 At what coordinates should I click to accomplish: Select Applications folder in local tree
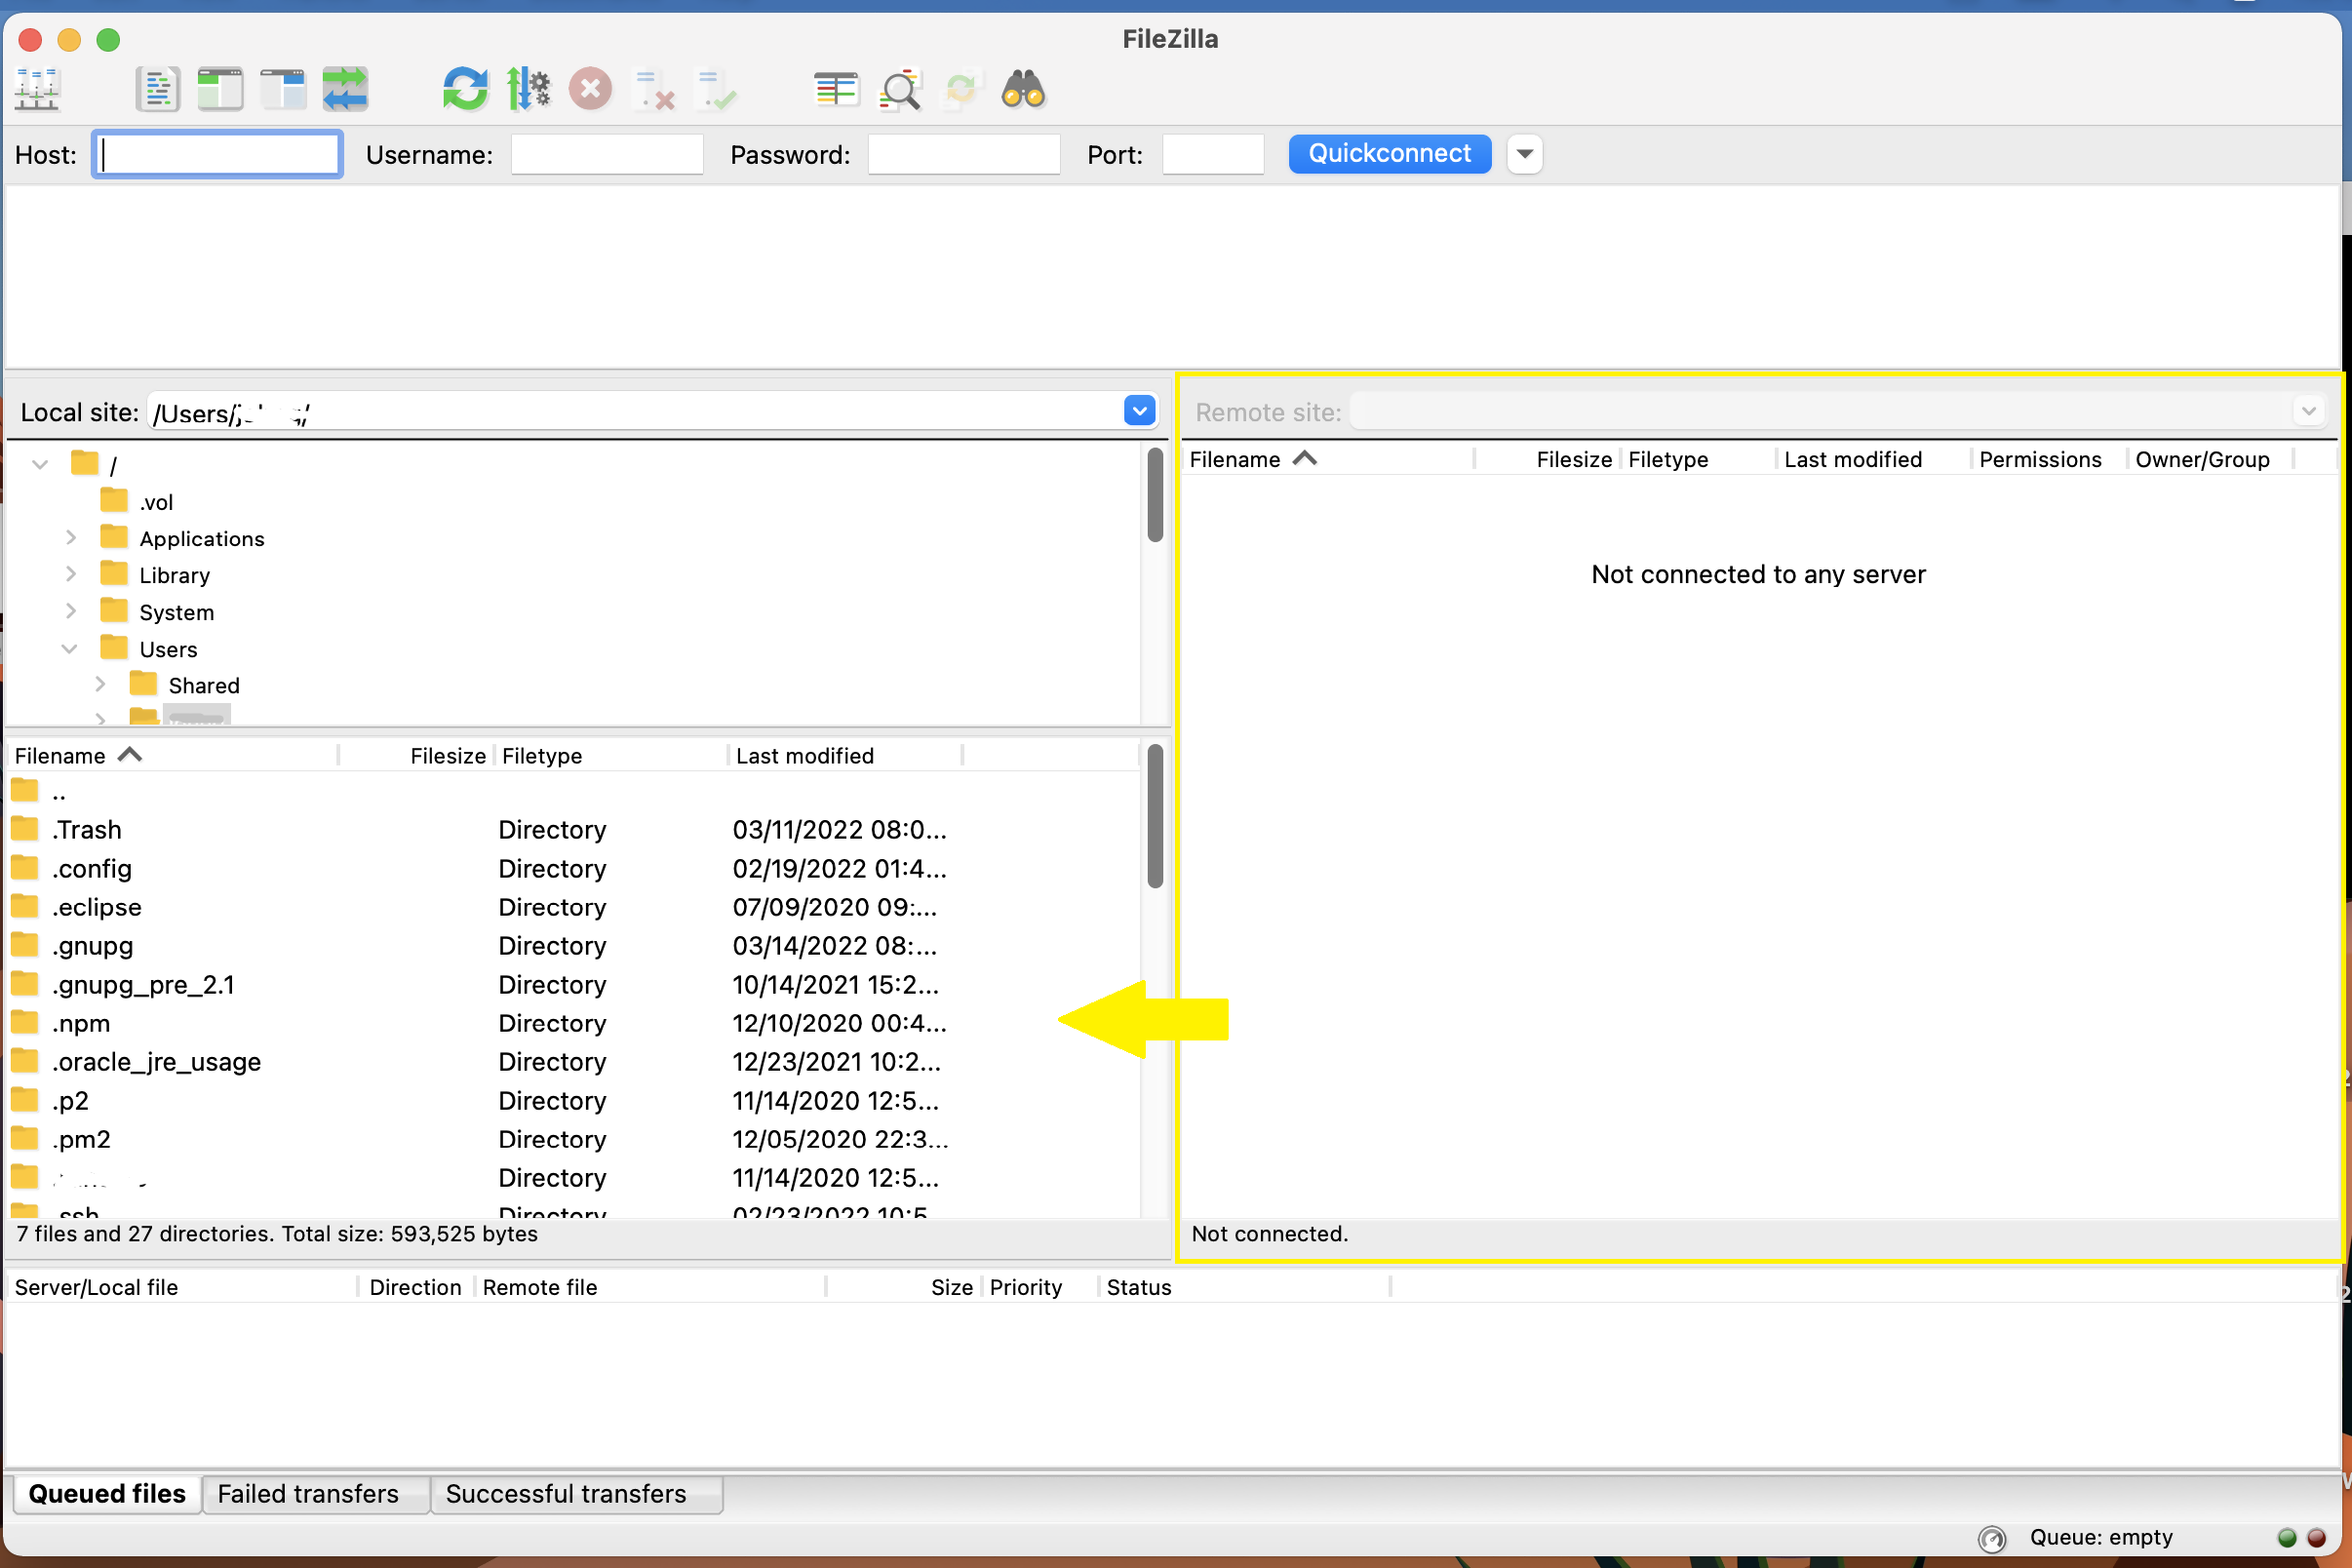pos(202,539)
